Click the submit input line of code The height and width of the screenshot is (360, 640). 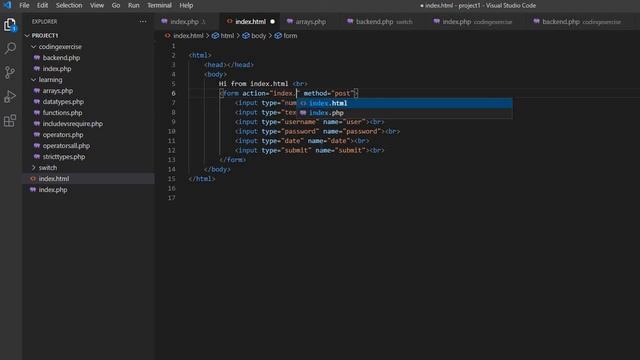[309, 151]
